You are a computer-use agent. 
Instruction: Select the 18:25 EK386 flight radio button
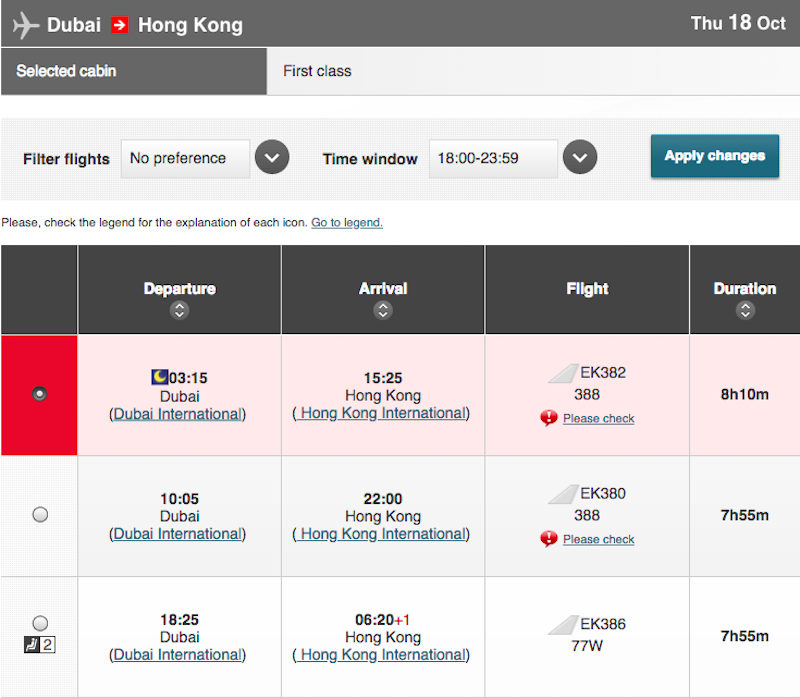(40, 623)
